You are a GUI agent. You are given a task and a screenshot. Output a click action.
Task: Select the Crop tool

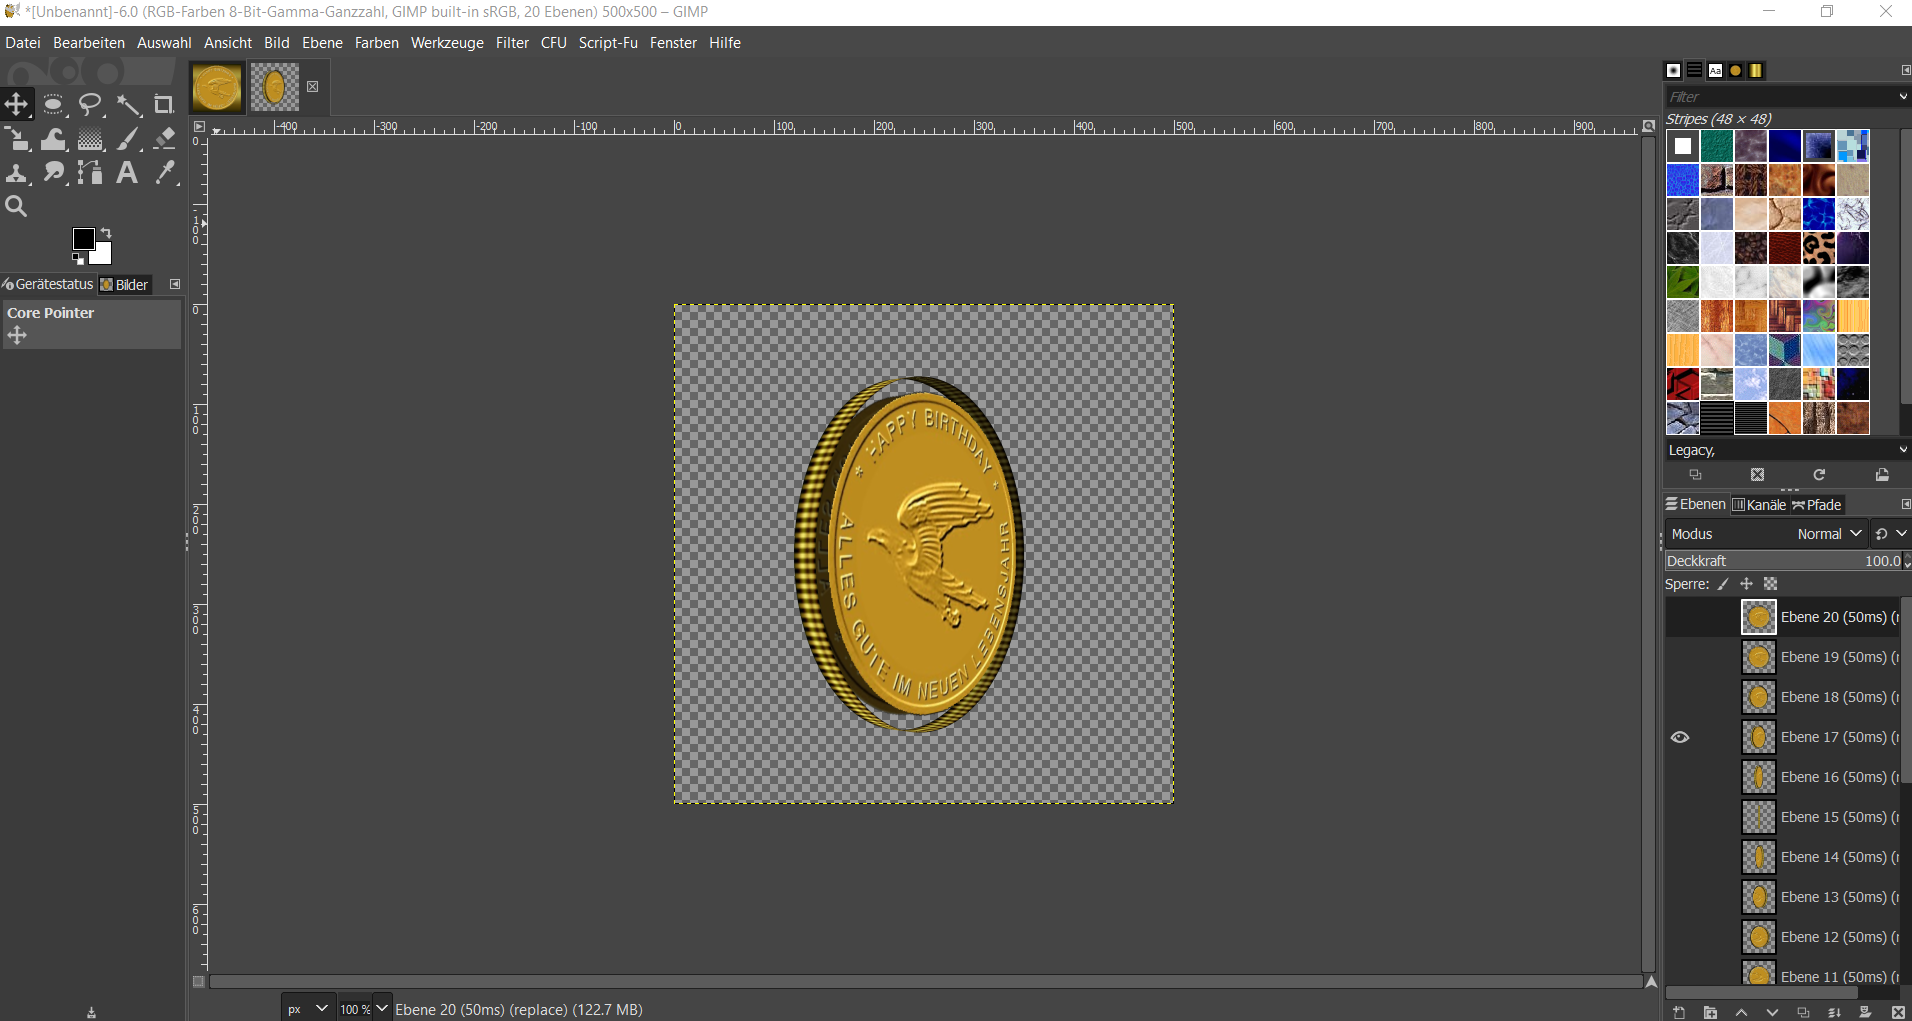[164, 105]
